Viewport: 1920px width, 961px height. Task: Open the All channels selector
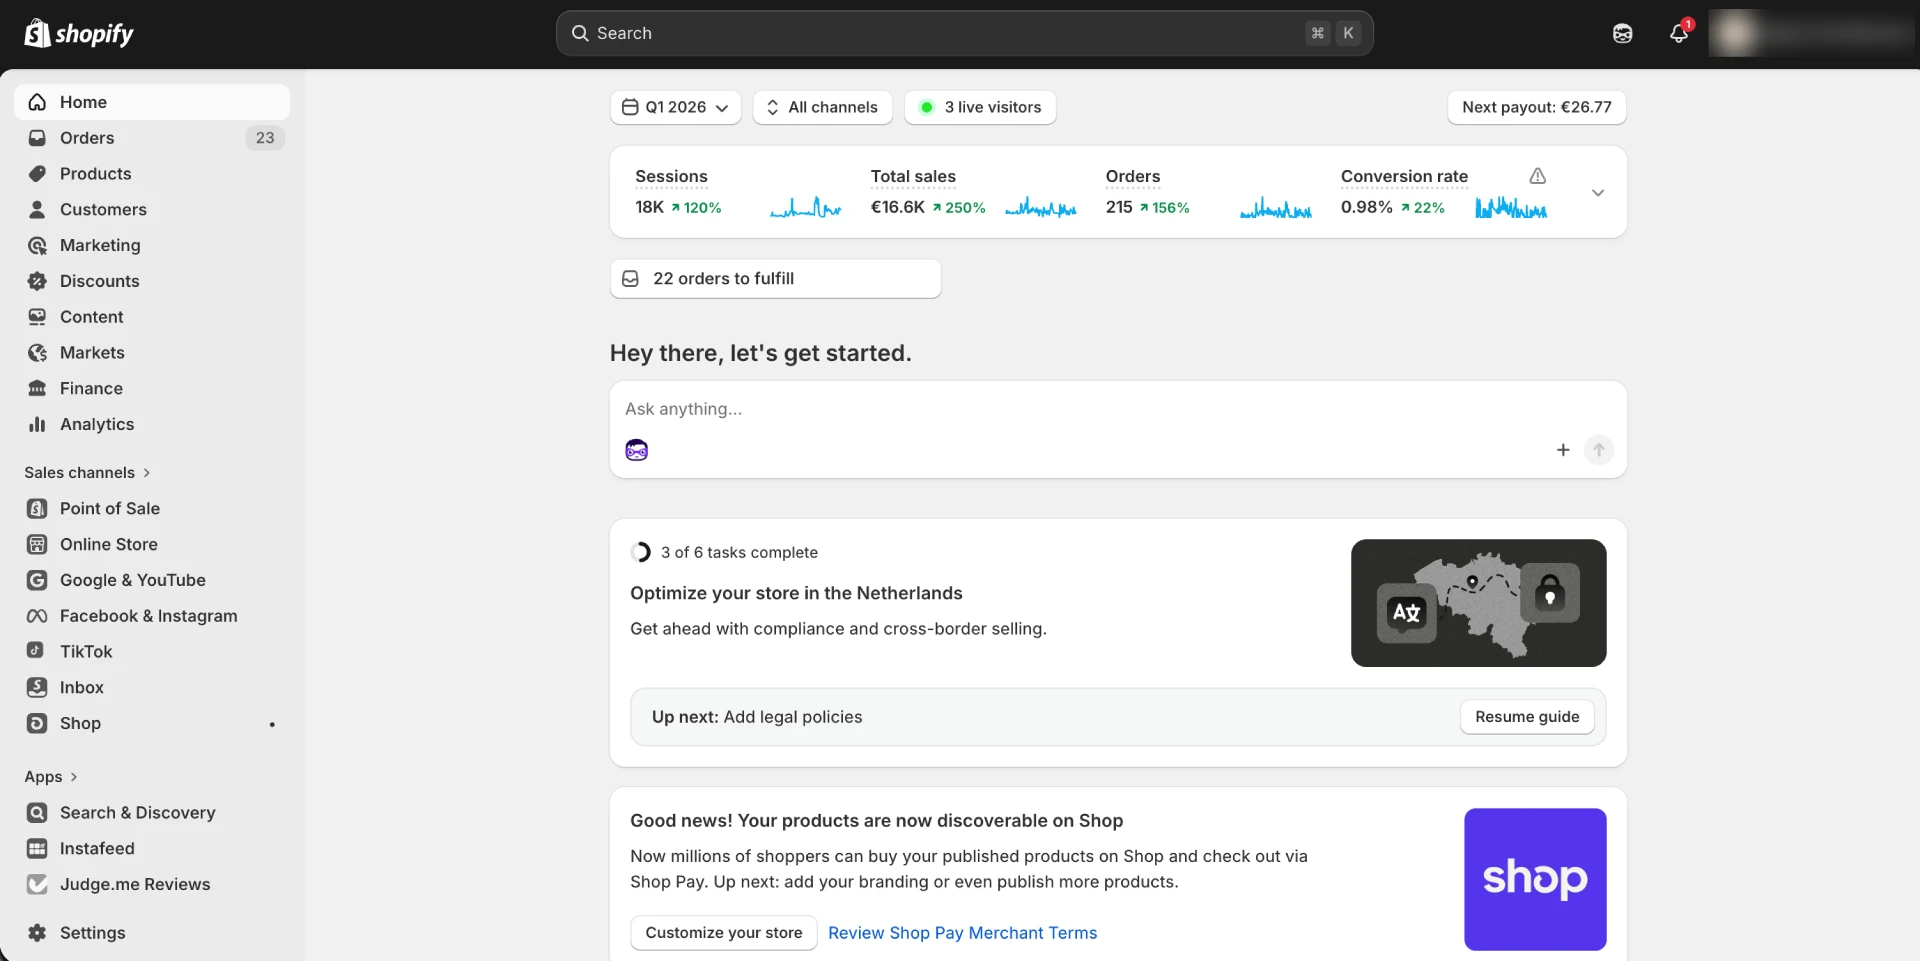coord(822,107)
